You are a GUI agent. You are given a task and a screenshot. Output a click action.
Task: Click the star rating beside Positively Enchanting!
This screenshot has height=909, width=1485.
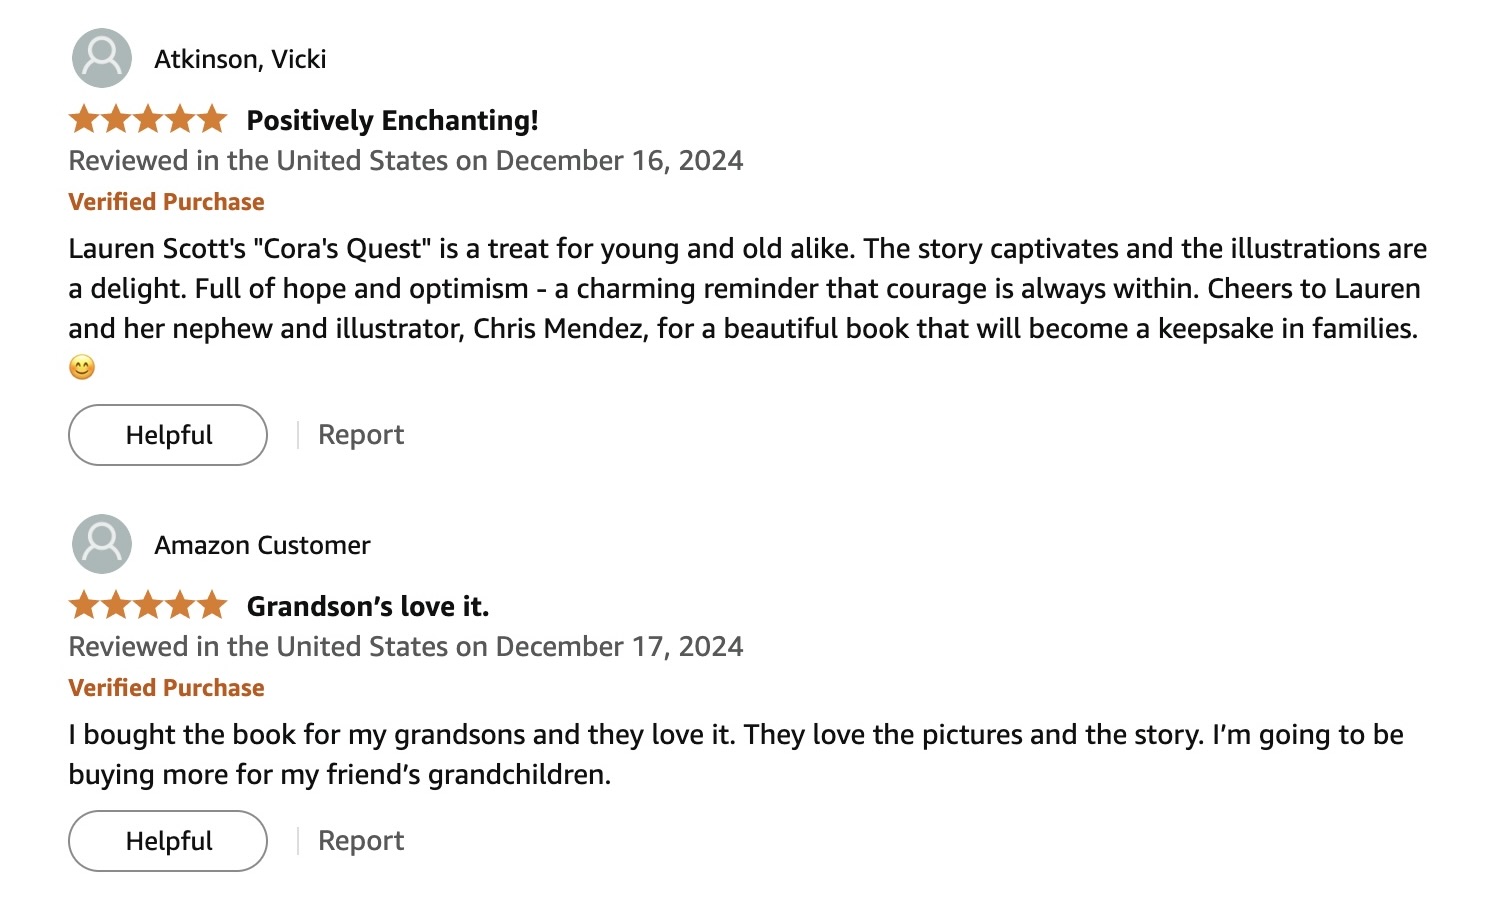pos(148,120)
